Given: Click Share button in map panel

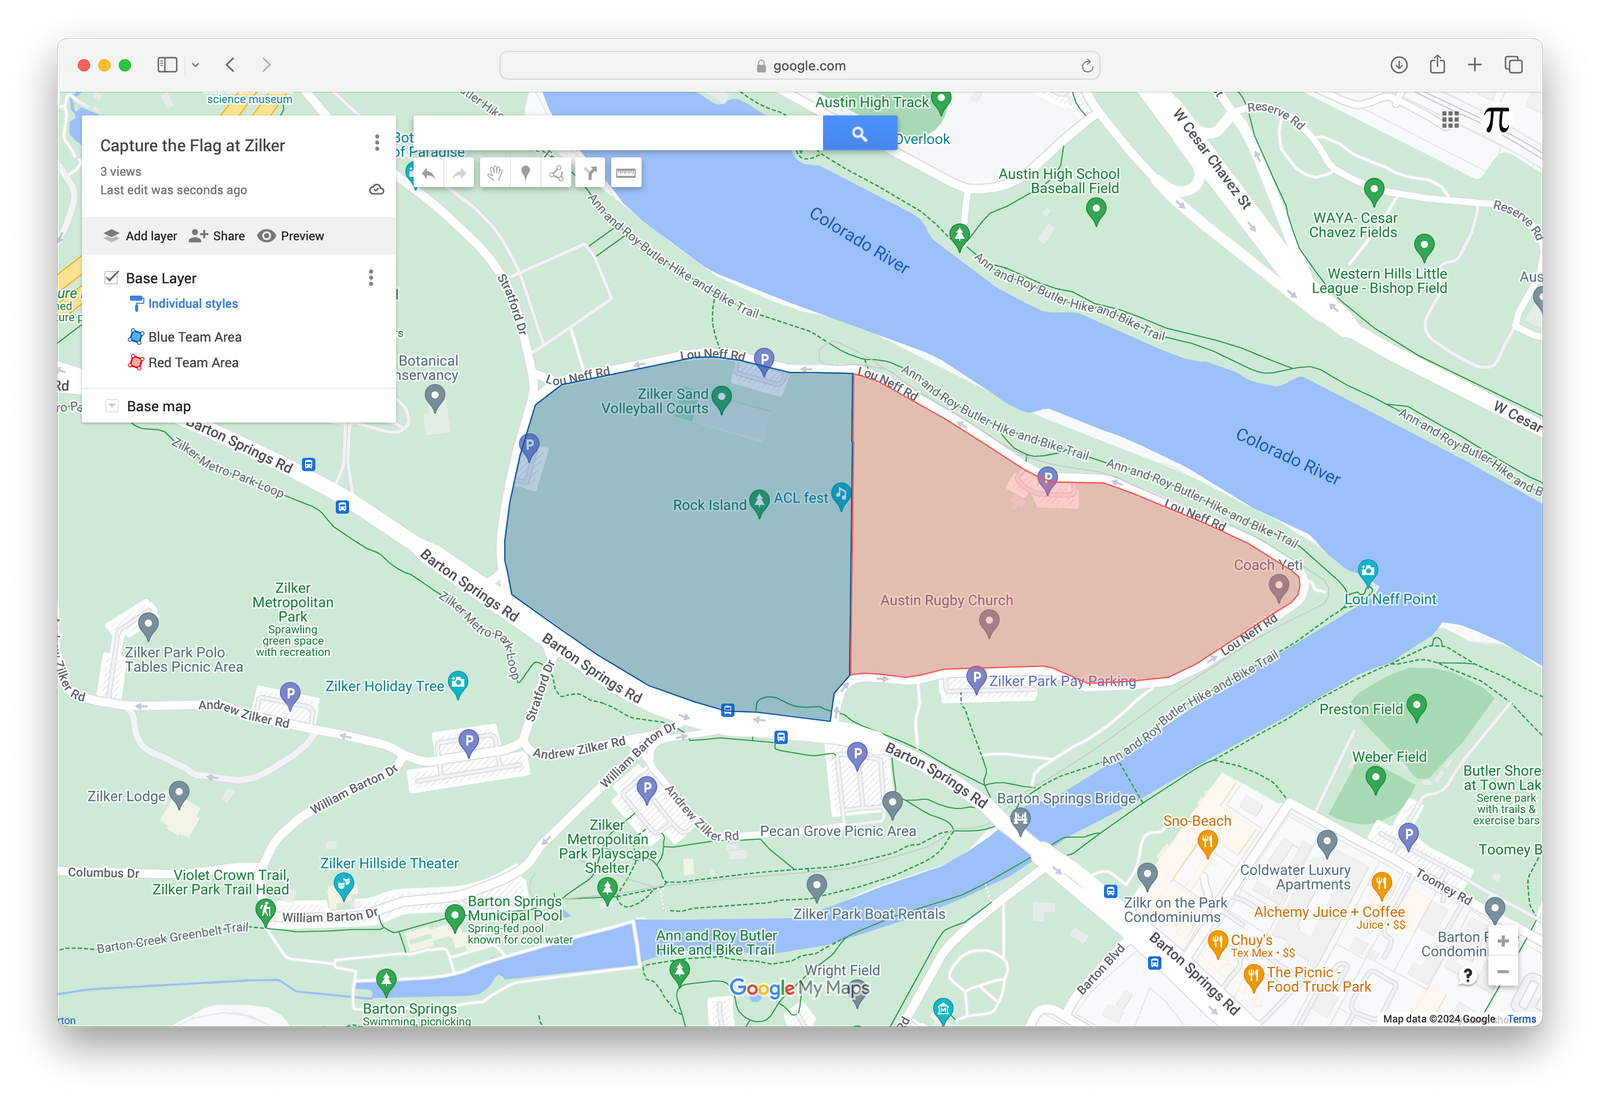Looking at the screenshot, I should [x=217, y=236].
